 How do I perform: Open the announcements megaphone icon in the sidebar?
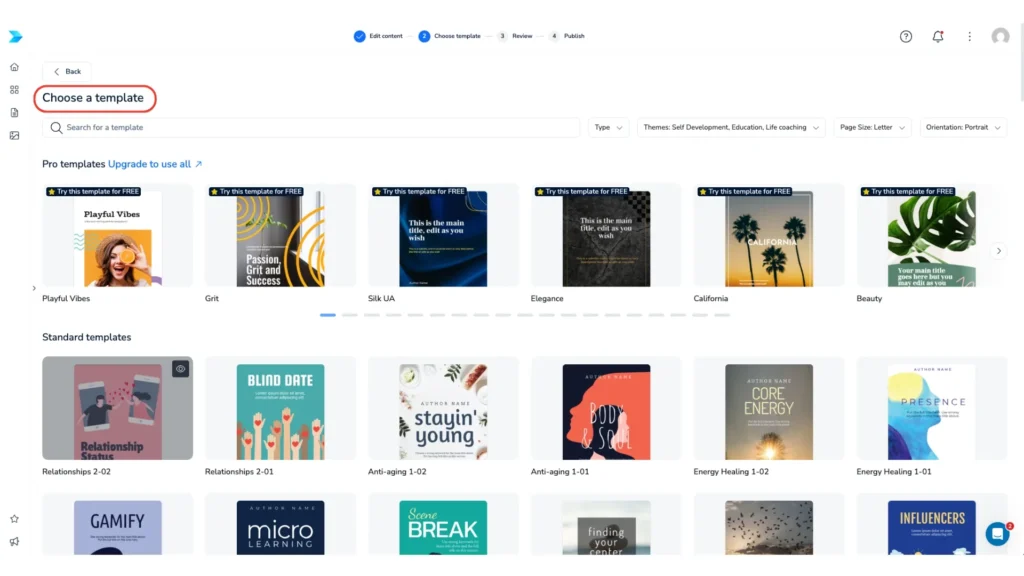tap(14, 540)
